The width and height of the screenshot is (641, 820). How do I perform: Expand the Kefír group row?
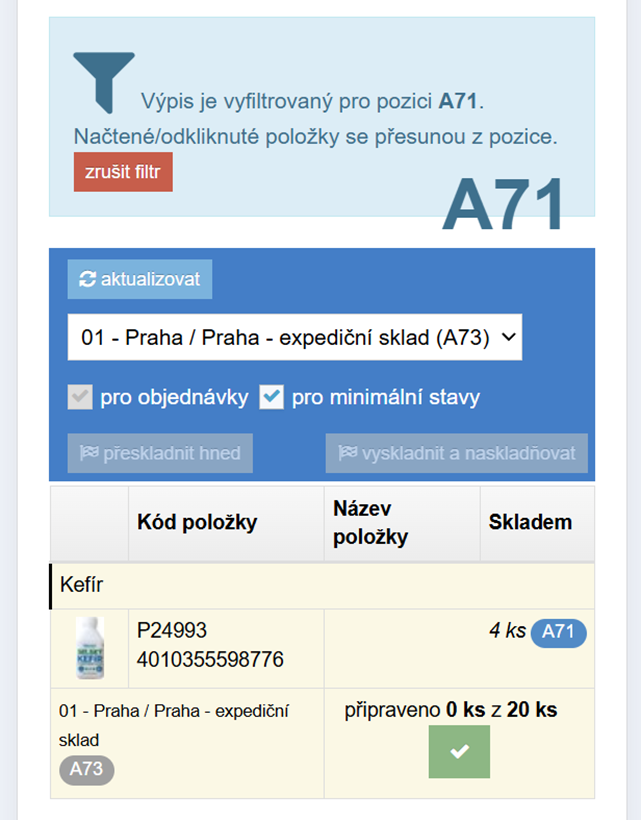(322, 585)
